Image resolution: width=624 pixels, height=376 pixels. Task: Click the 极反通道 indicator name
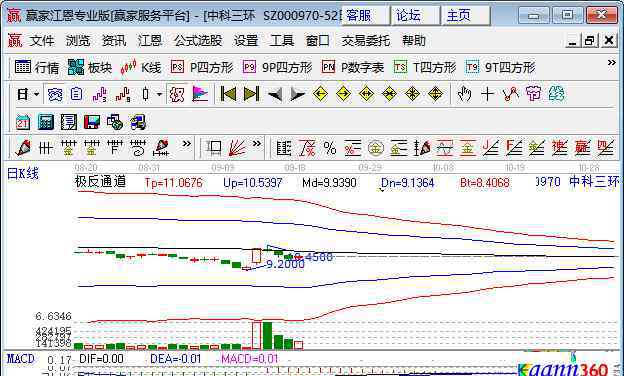pyautogui.click(x=100, y=182)
